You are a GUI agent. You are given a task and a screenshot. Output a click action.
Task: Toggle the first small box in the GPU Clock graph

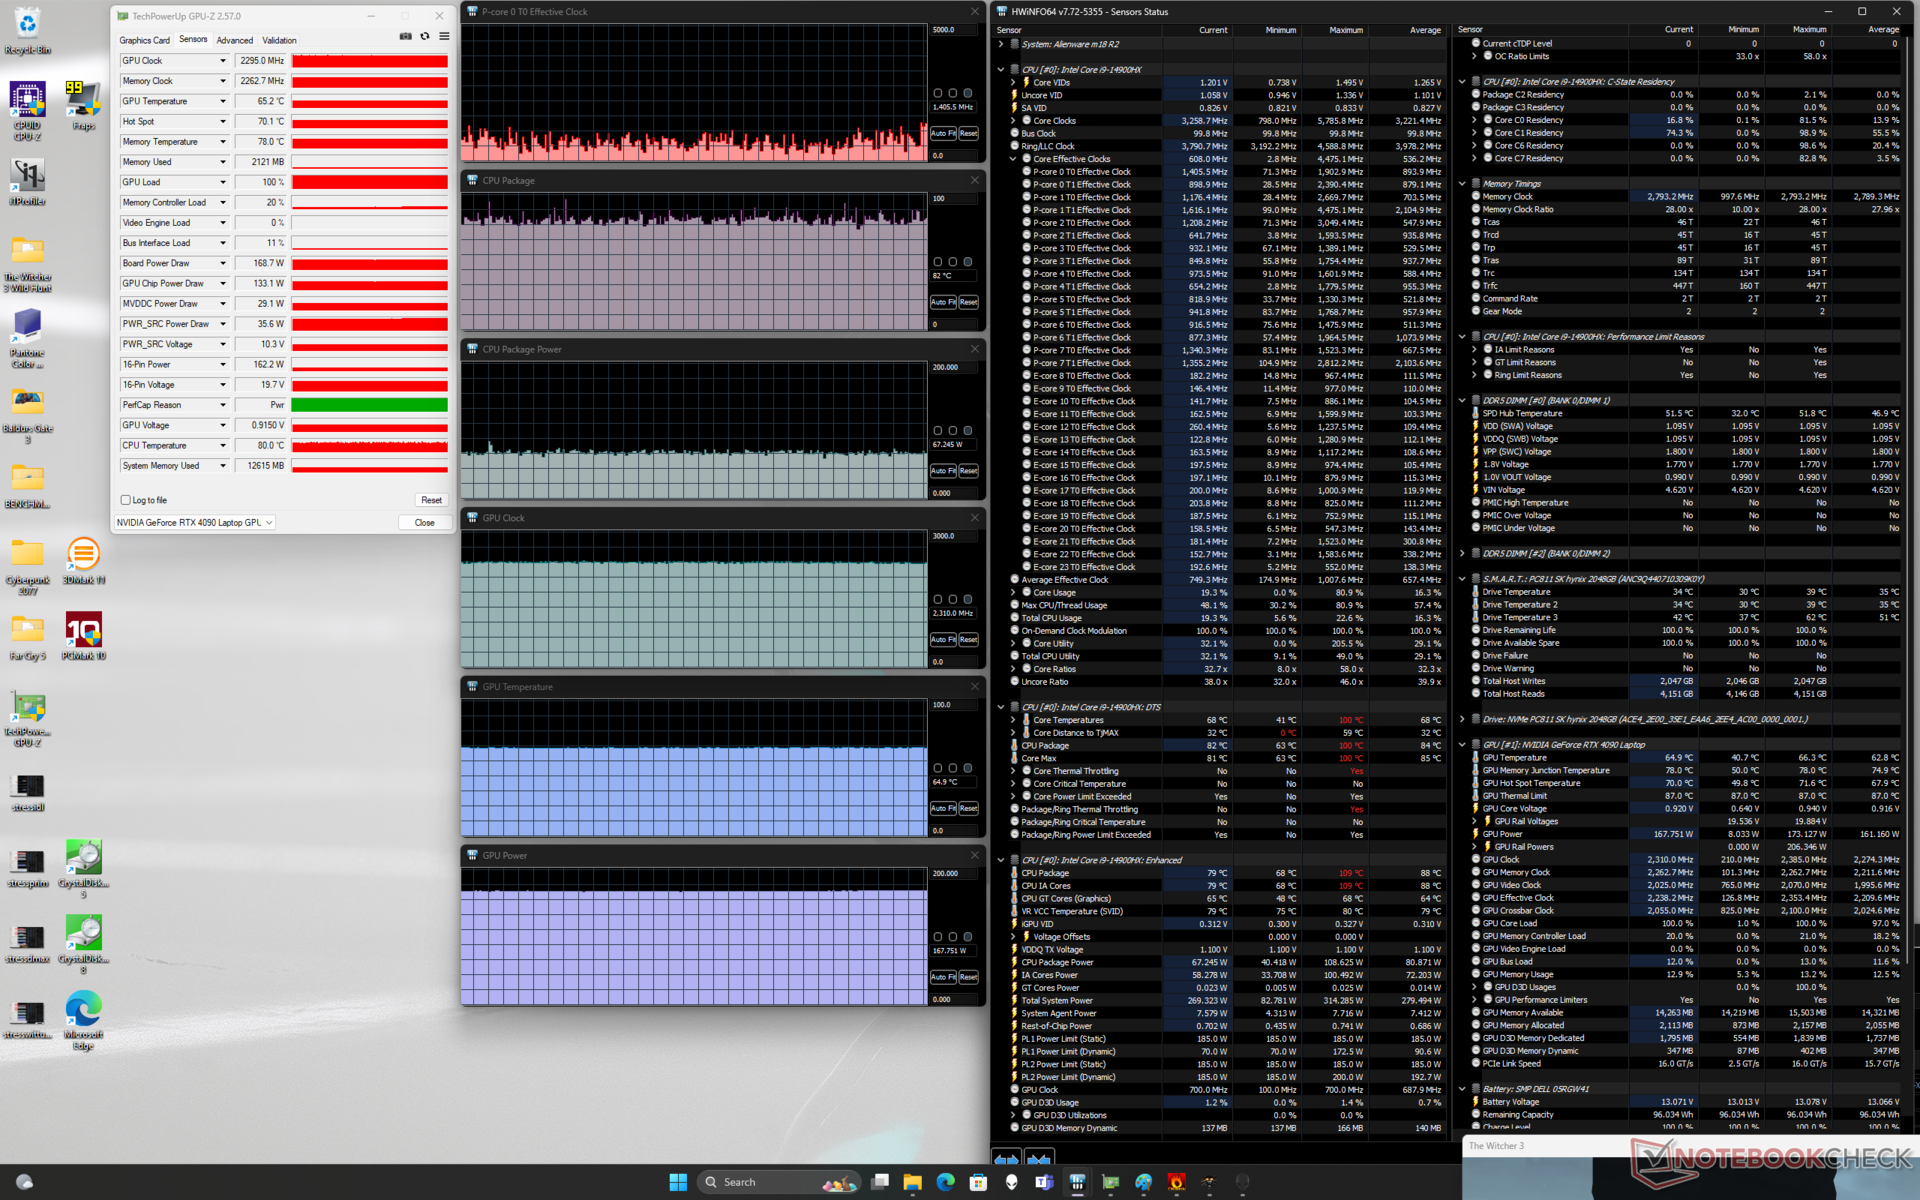937,600
